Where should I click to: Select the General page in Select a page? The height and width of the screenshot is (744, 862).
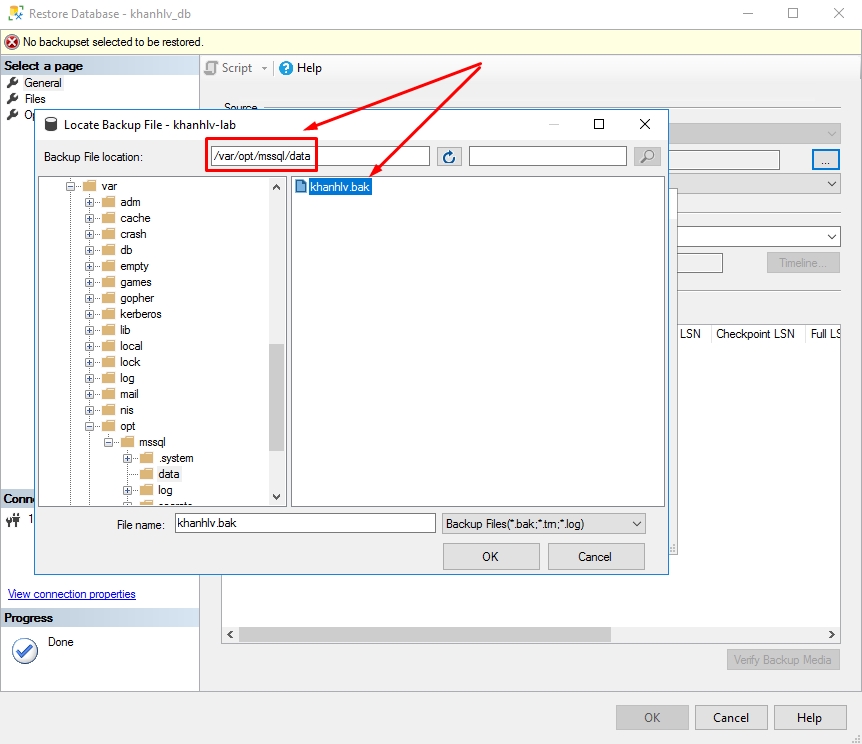(x=41, y=82)
